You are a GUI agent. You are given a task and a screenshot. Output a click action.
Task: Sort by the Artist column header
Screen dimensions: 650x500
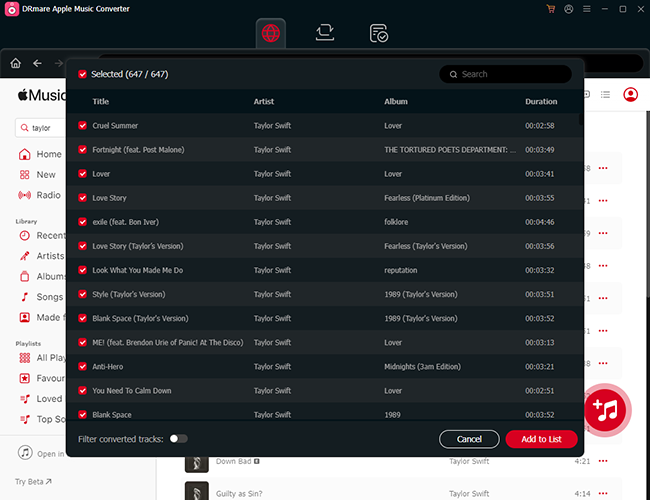pos(264,102)
